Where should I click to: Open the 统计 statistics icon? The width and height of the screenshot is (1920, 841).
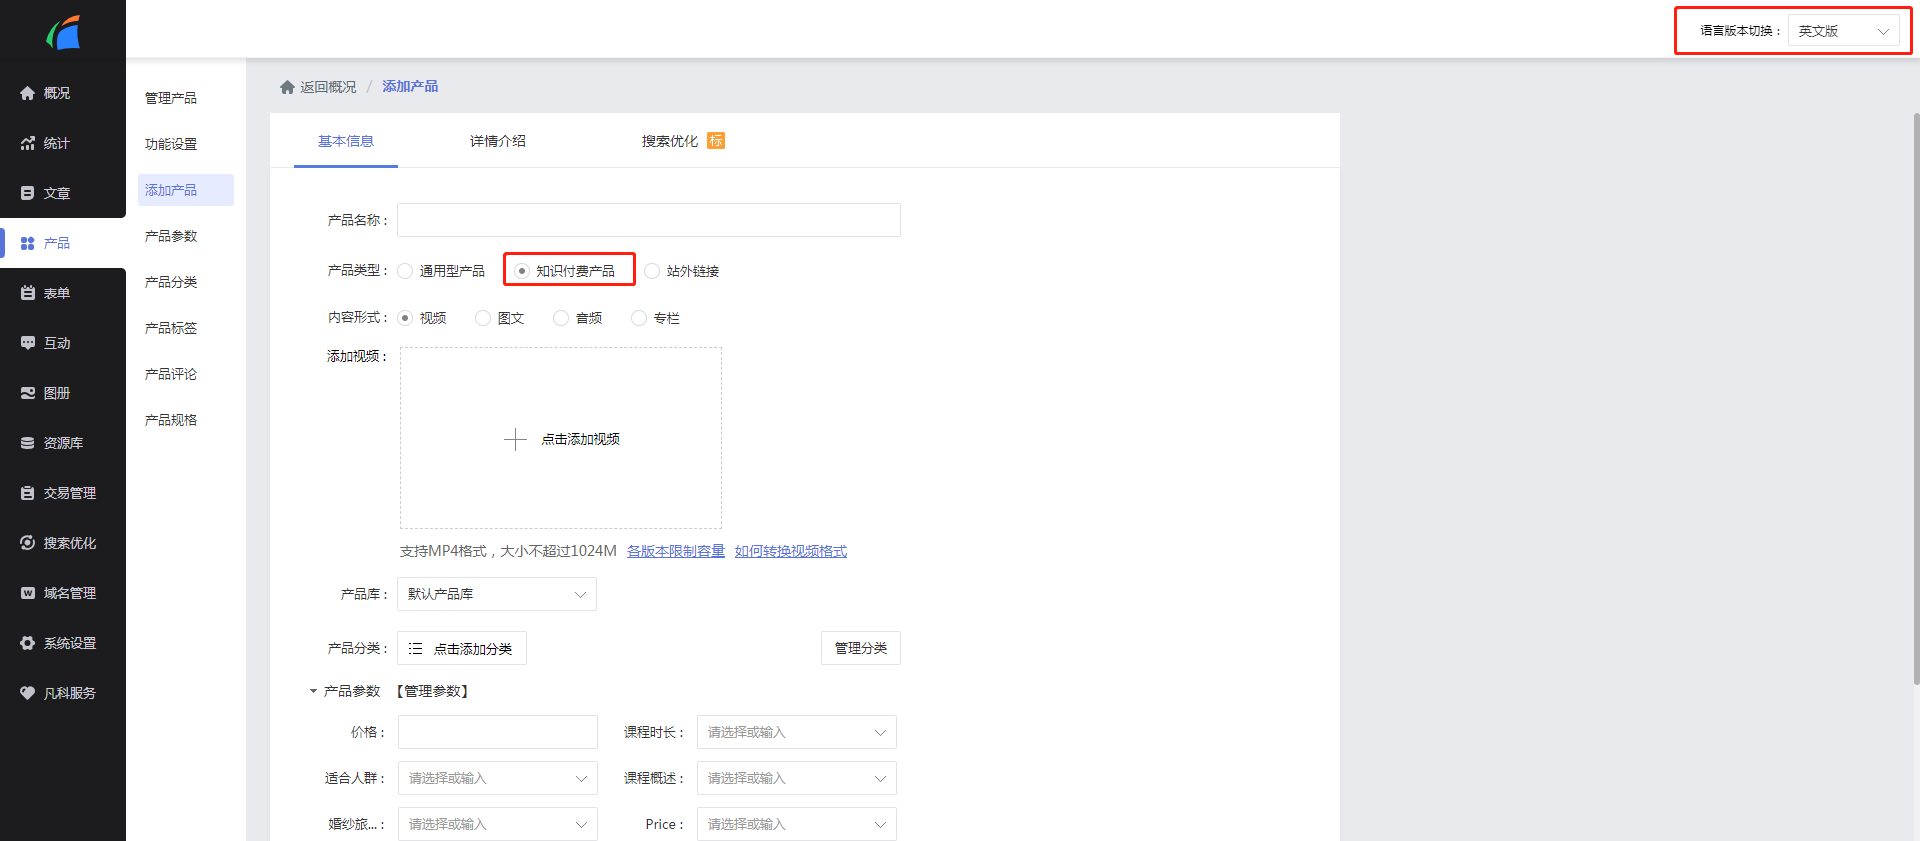click(28, 143)
